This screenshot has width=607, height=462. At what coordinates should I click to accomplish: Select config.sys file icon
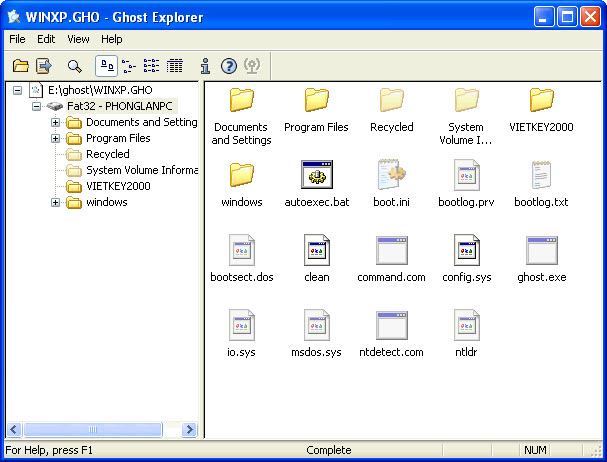tap(466, 250)
